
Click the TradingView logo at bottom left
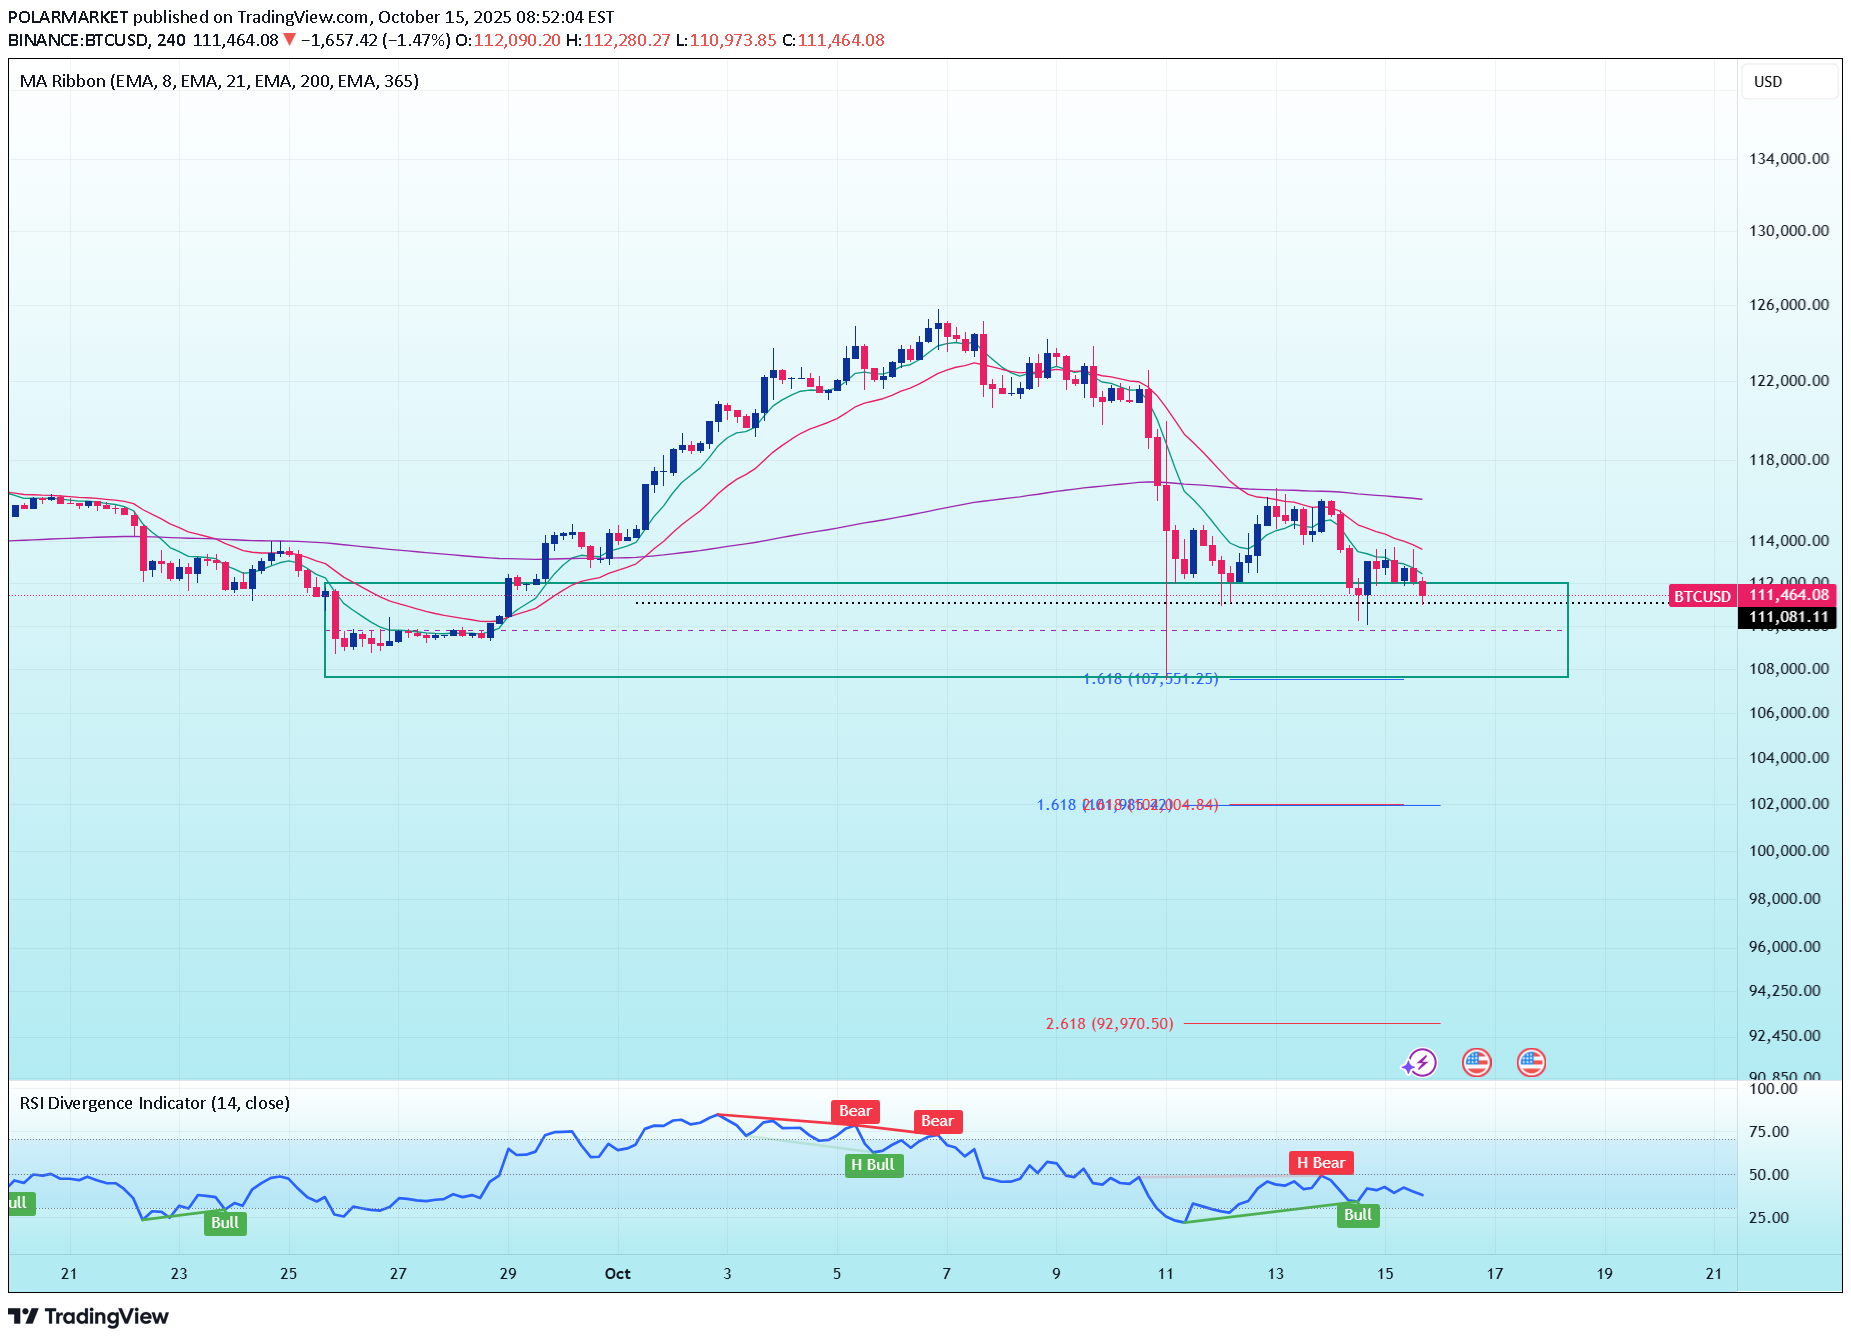pyautogui.click(x=88, y=1316)
